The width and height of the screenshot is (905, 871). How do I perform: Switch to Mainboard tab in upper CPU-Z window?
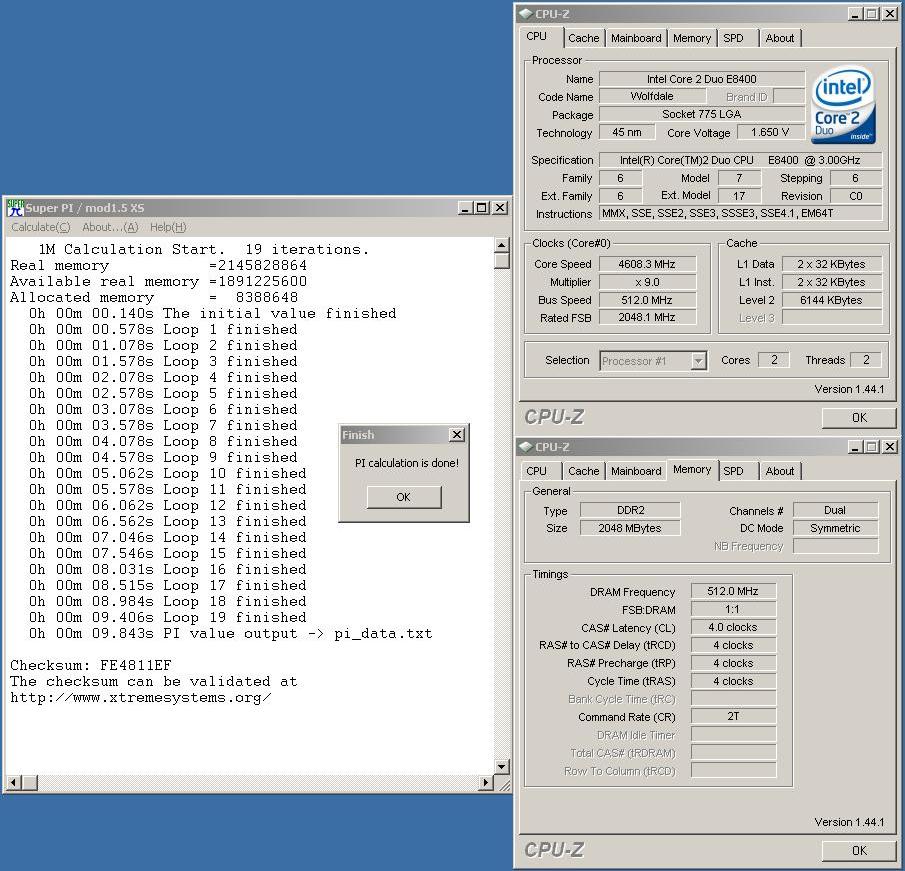[x=636, y=38]
